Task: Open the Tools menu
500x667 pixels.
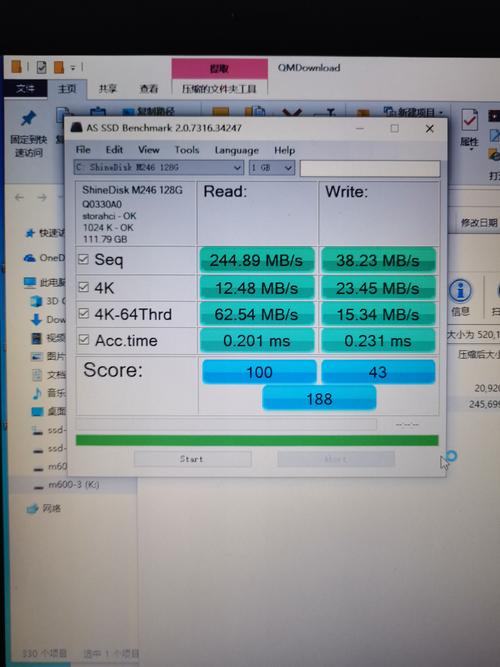Action: point(187,150)
